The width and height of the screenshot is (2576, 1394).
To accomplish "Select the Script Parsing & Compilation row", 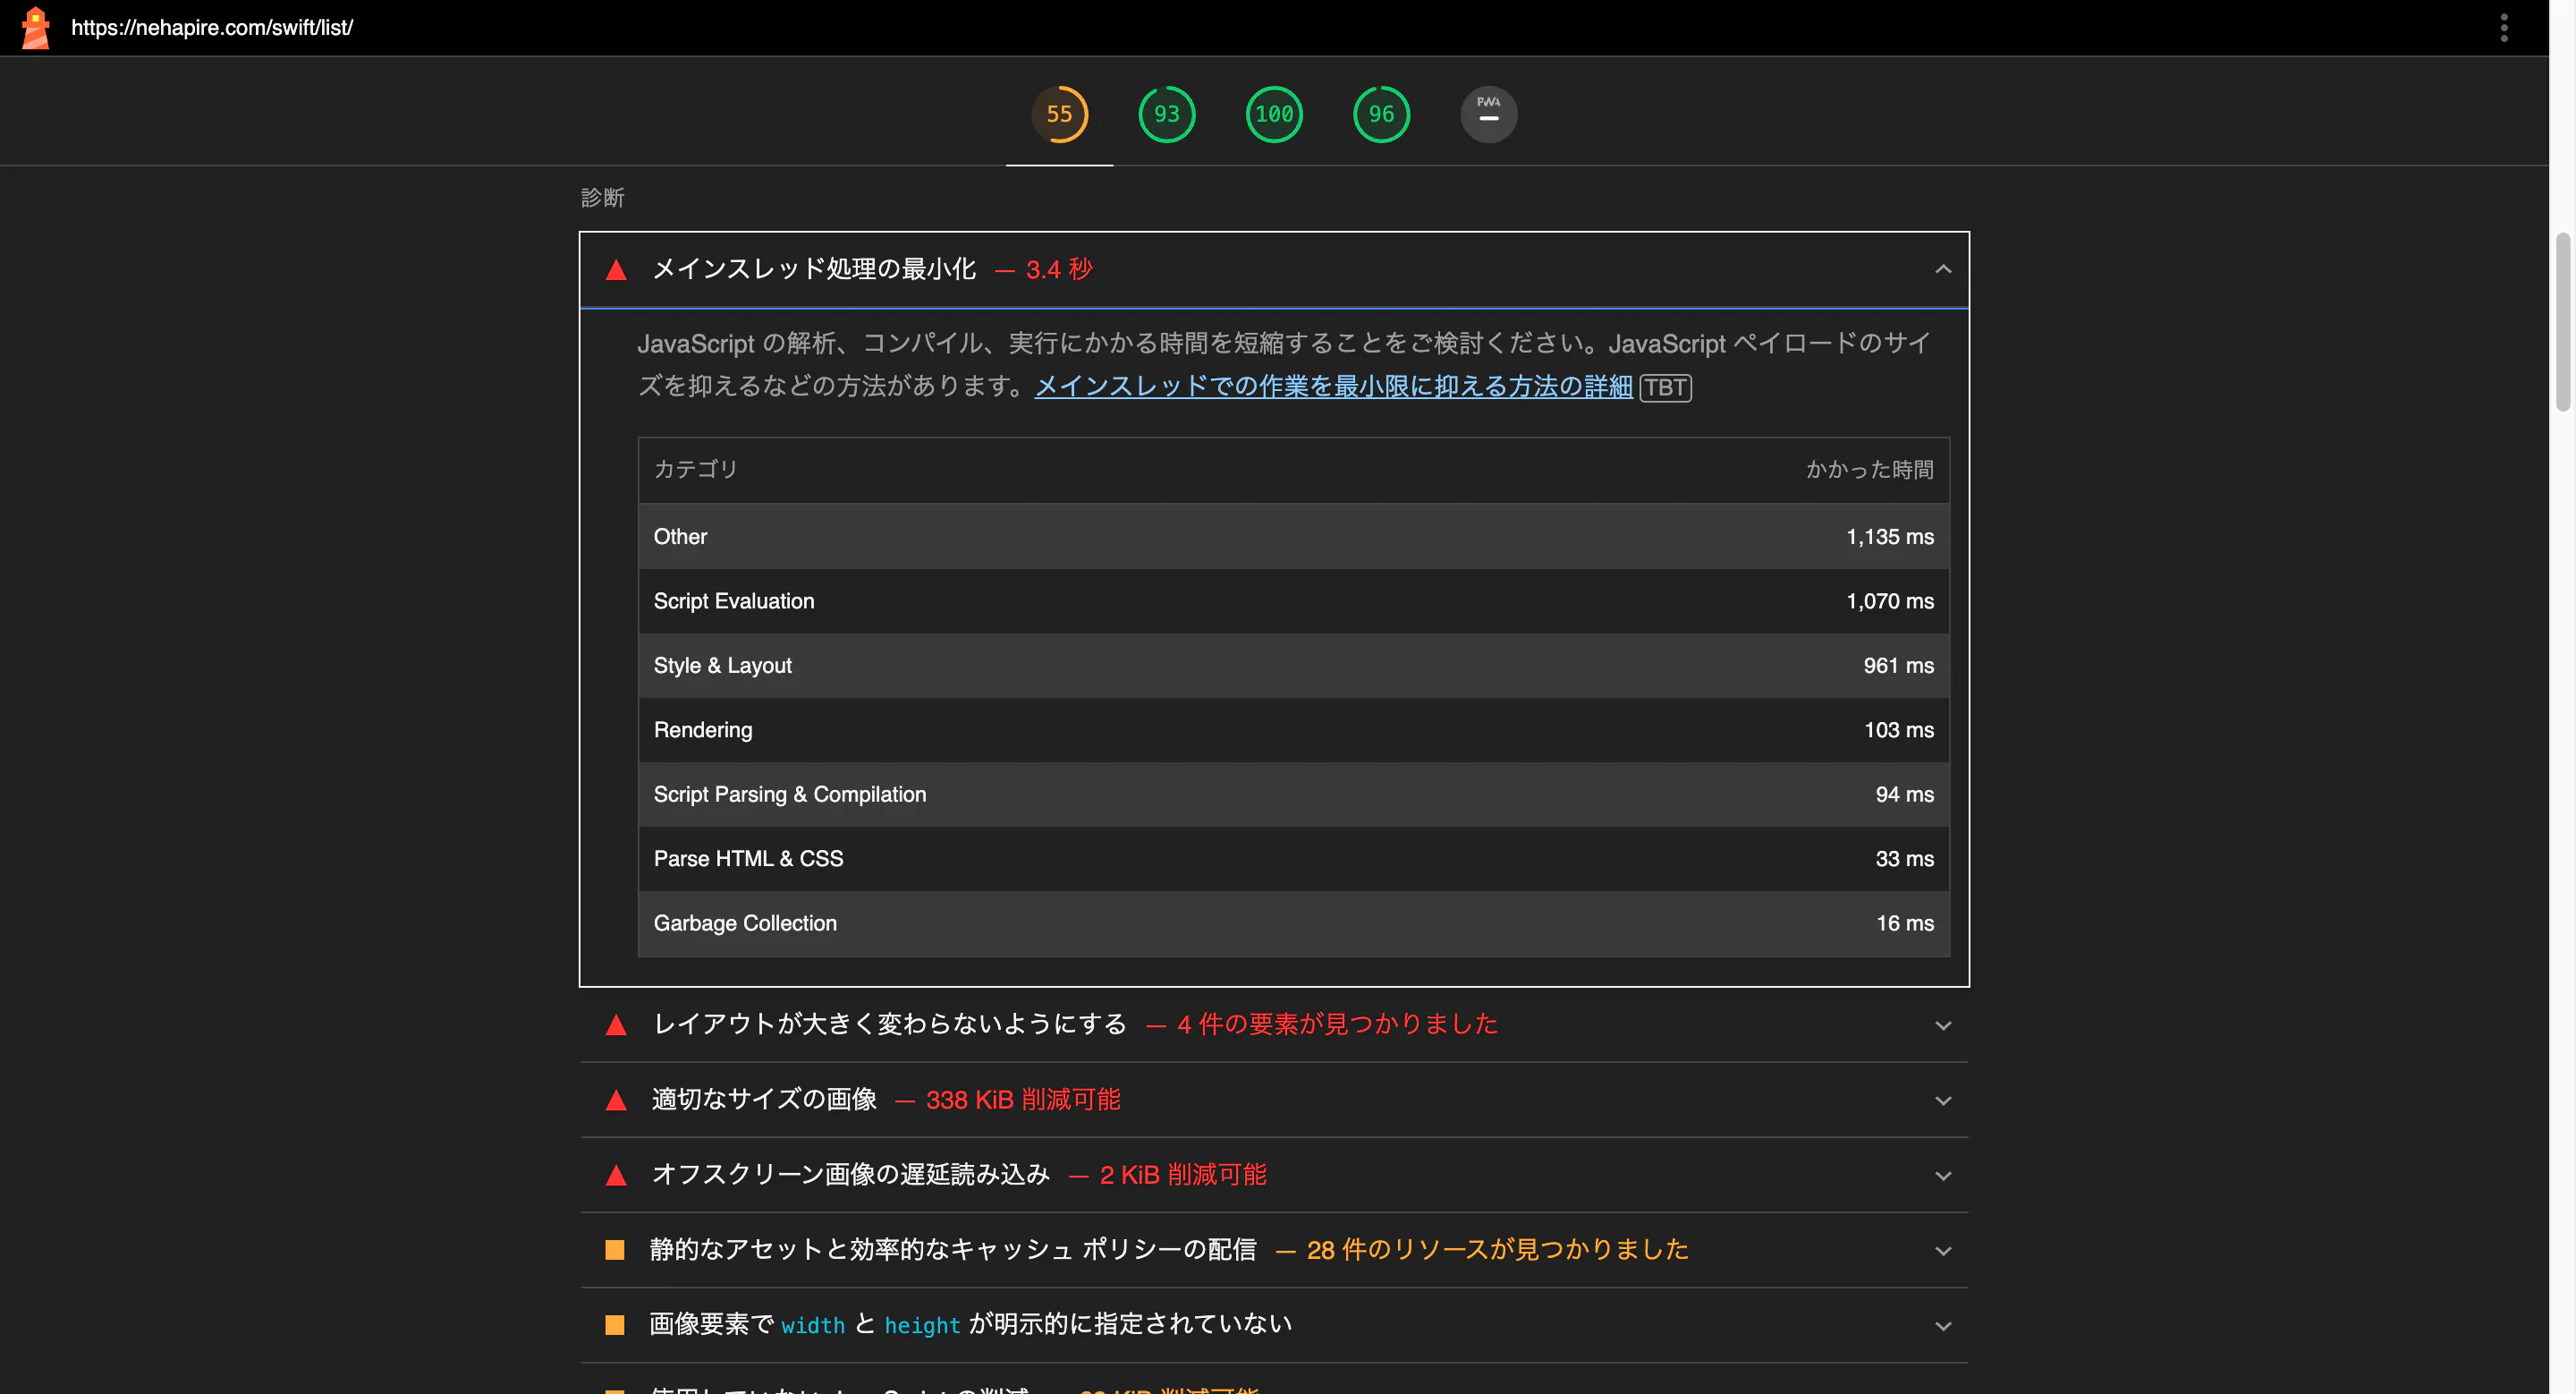I will tap(1293, 794).
